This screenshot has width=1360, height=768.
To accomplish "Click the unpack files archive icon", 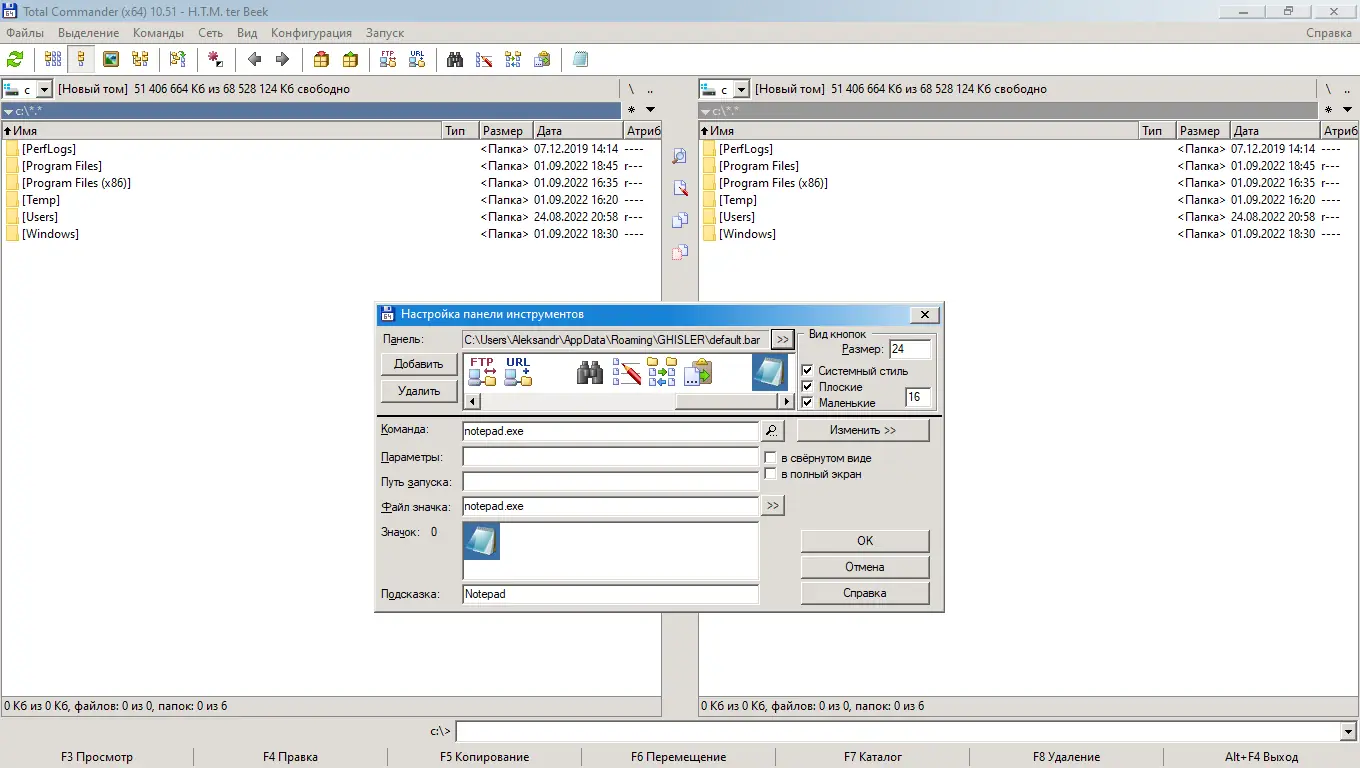I will point(350,59).
